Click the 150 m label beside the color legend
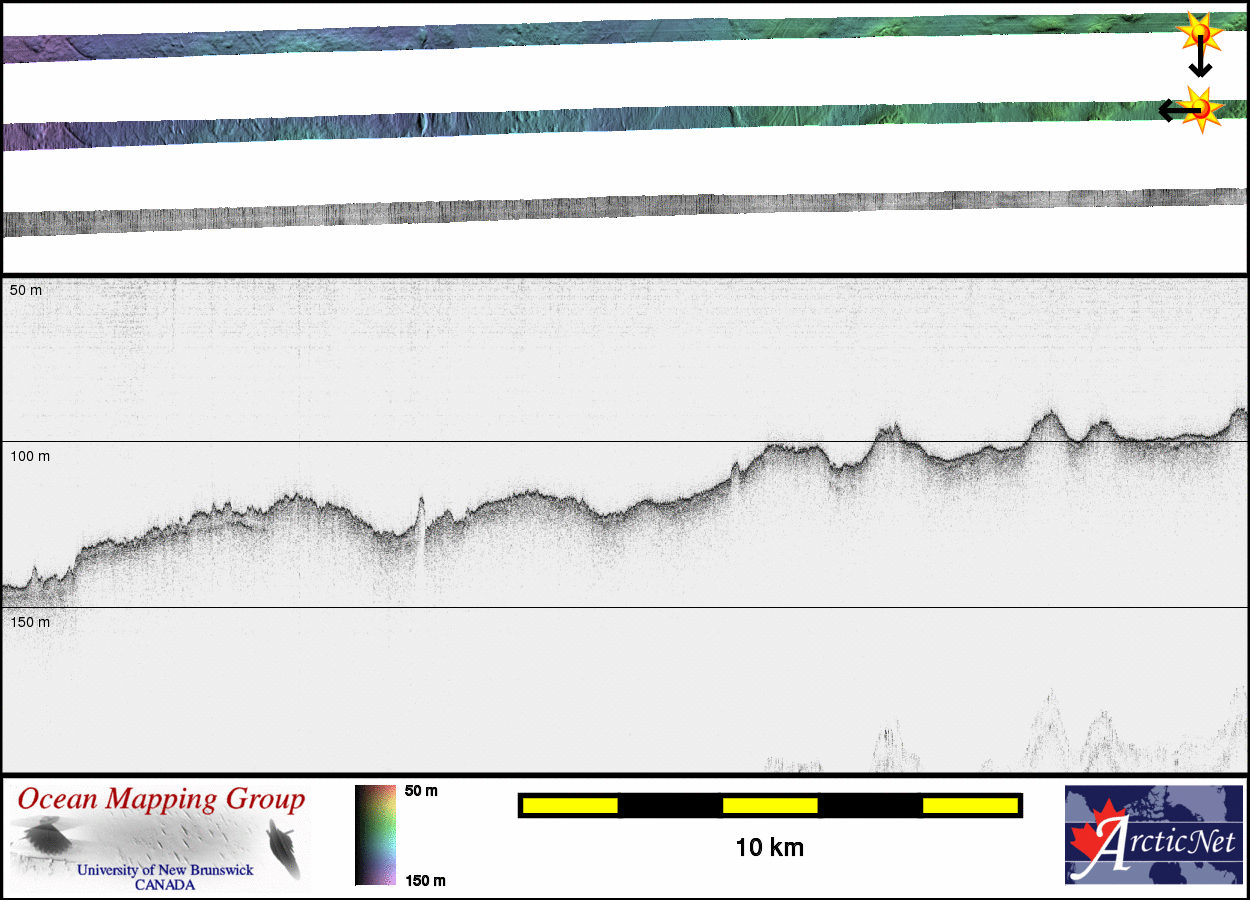This screenshot has height=900, width=1250. pos(425,880)
